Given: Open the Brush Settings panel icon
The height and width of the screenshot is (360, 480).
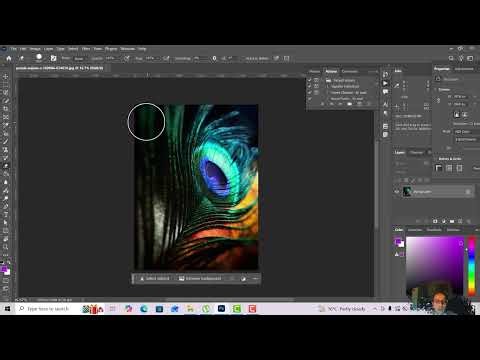Looking at the screenshot, I should tap(53, 58).
